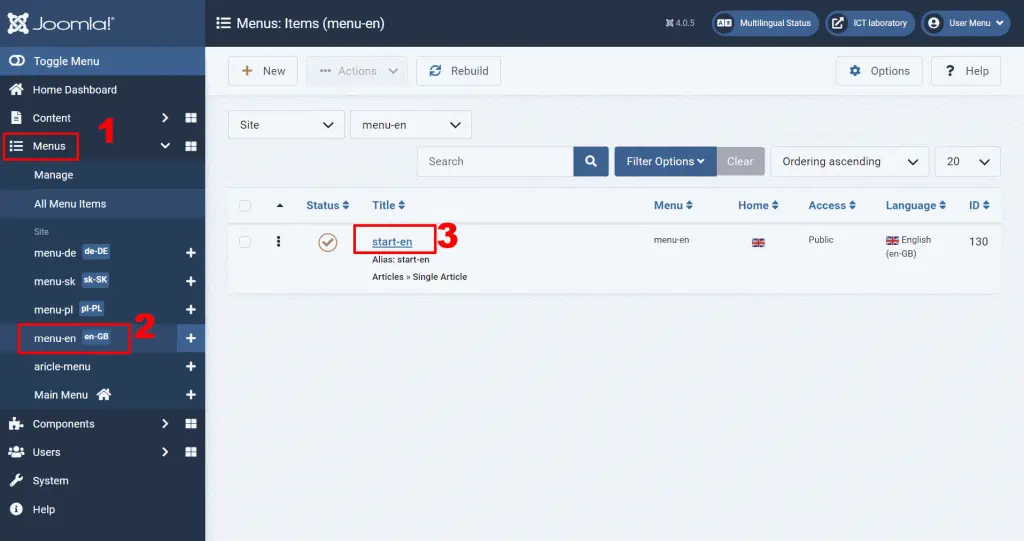The height and width of the screenshot is (541, 1024).
Task: Sort by Menu column
Action: (673, 205)
